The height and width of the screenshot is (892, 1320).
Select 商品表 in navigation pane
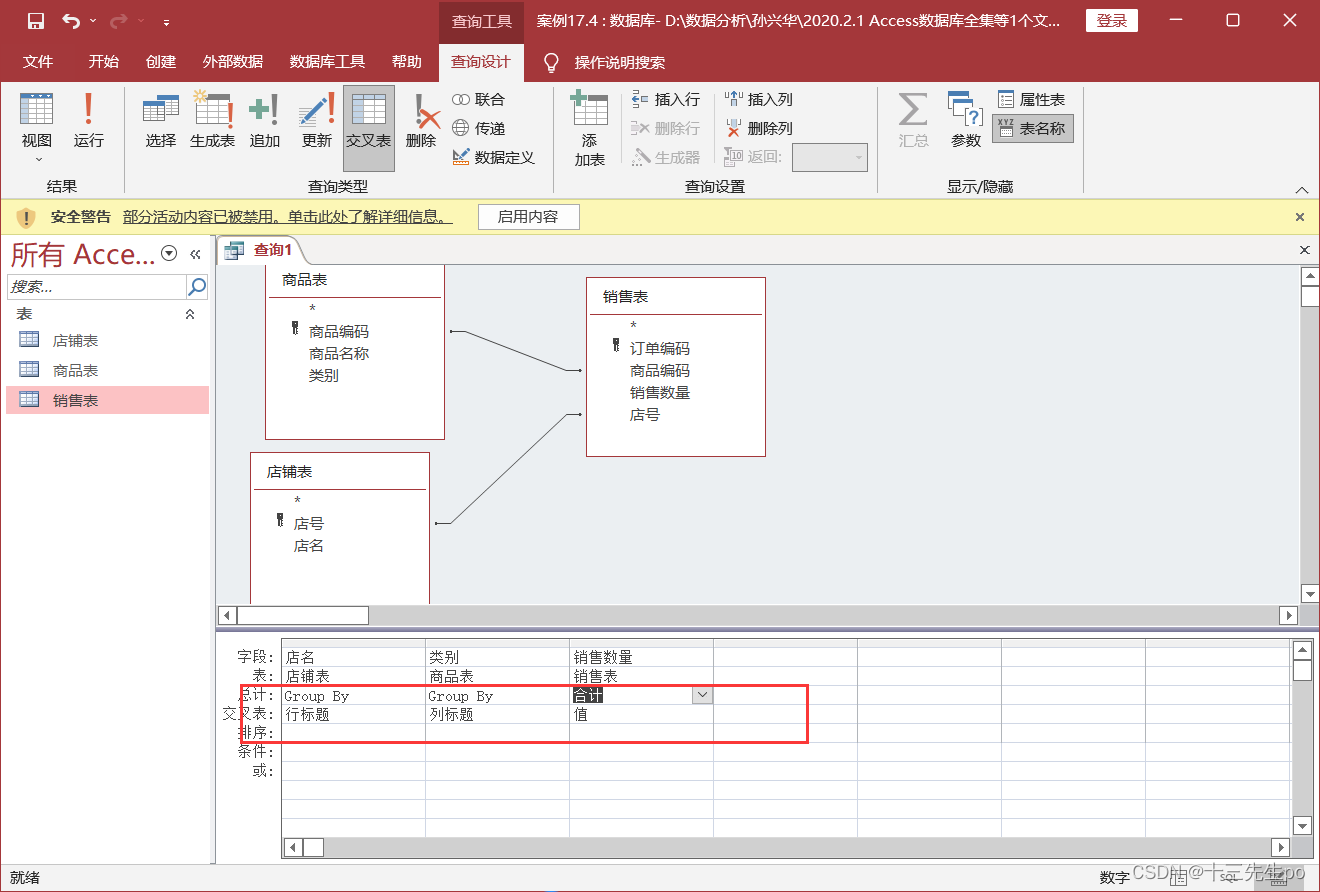click(x=107, y=371)
